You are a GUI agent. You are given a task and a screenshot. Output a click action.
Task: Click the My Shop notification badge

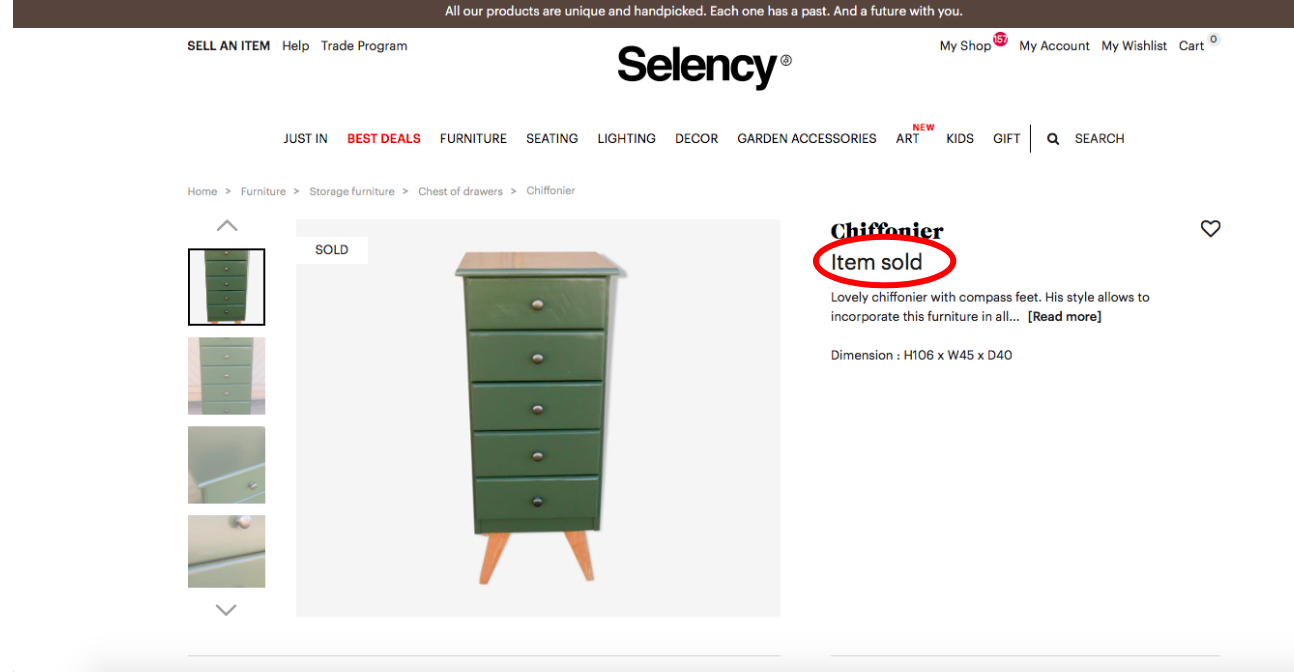tap(1000, 40)
